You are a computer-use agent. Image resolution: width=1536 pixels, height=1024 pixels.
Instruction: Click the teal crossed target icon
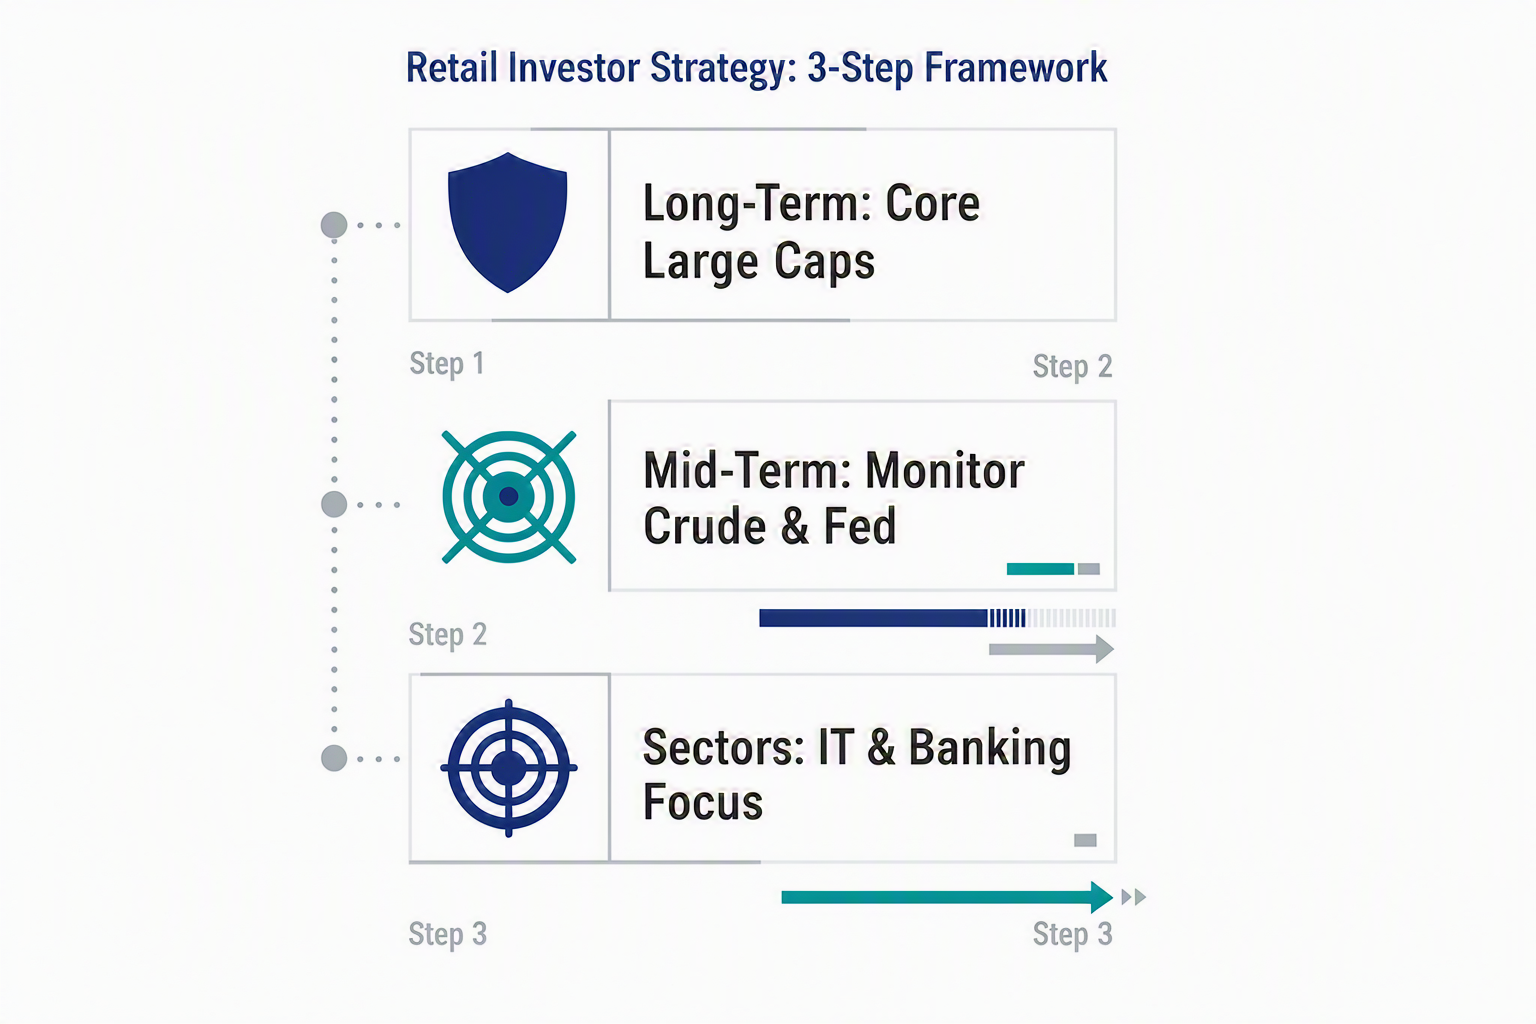509,497
